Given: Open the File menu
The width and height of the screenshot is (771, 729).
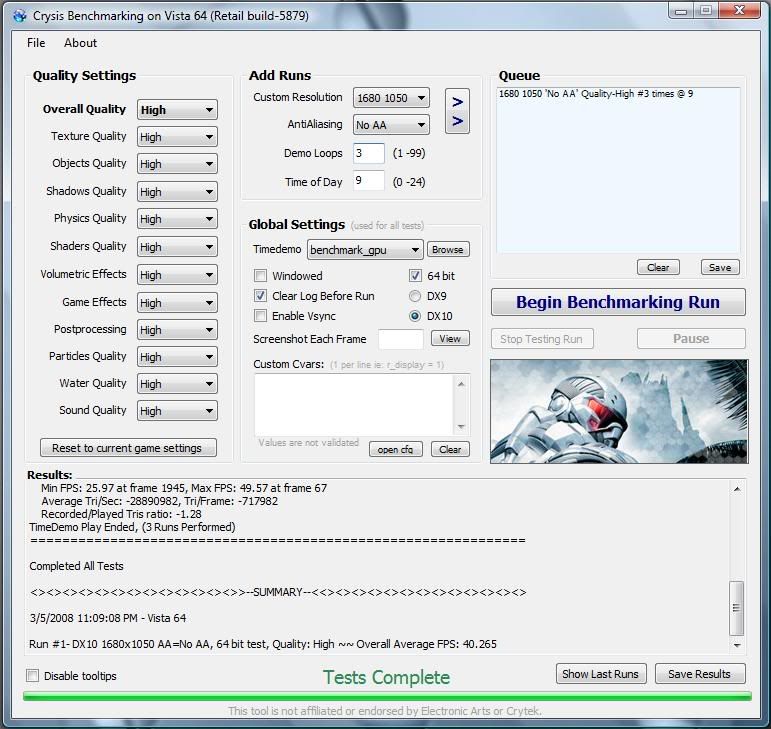Looking at the screenshot, I should pyautogui.click(x=36, y=43).
